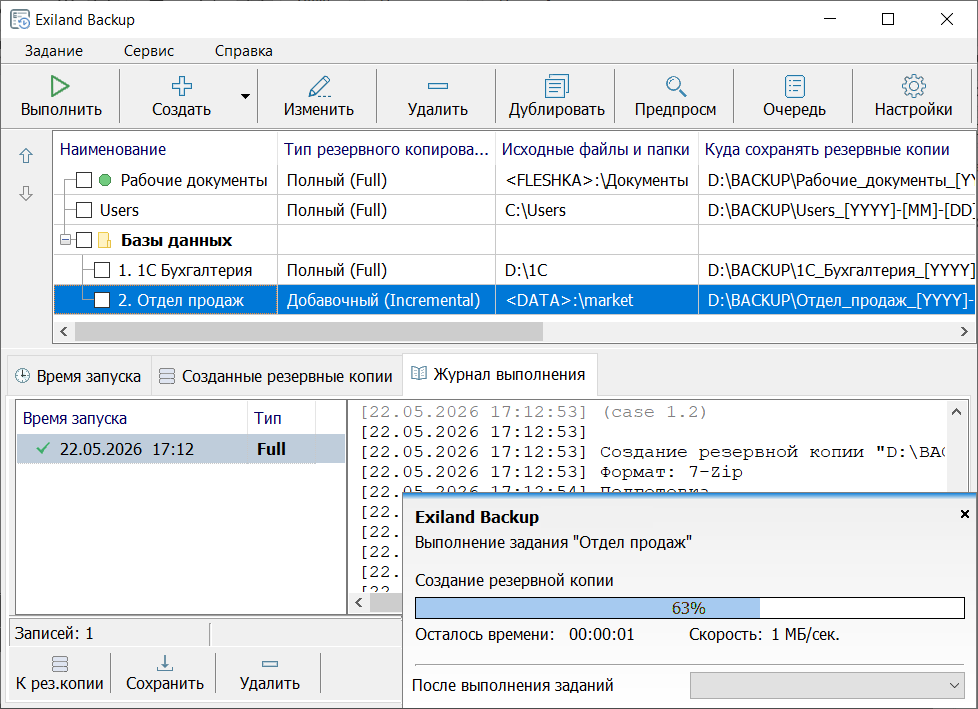Image resolution: width=978 pixels, height=709 pixels.
Task: Sort by Наименование column header
Action: [165, 149]
